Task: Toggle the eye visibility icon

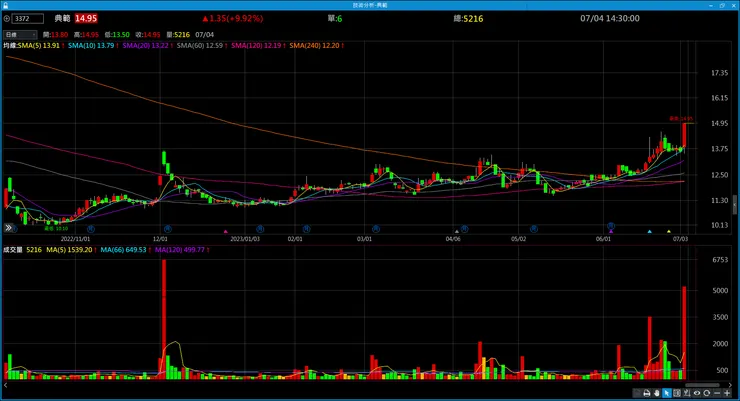Action: coord(697,393)
